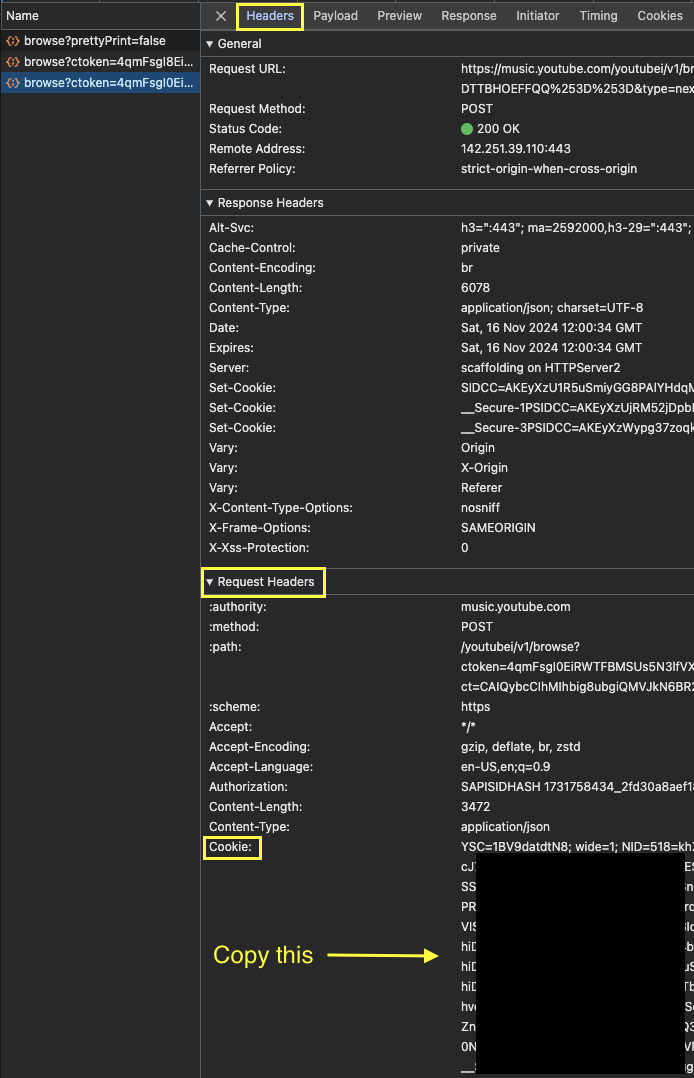Close the request details panel
Viewport: 694px width, 1078px height.
pos(221,16)
